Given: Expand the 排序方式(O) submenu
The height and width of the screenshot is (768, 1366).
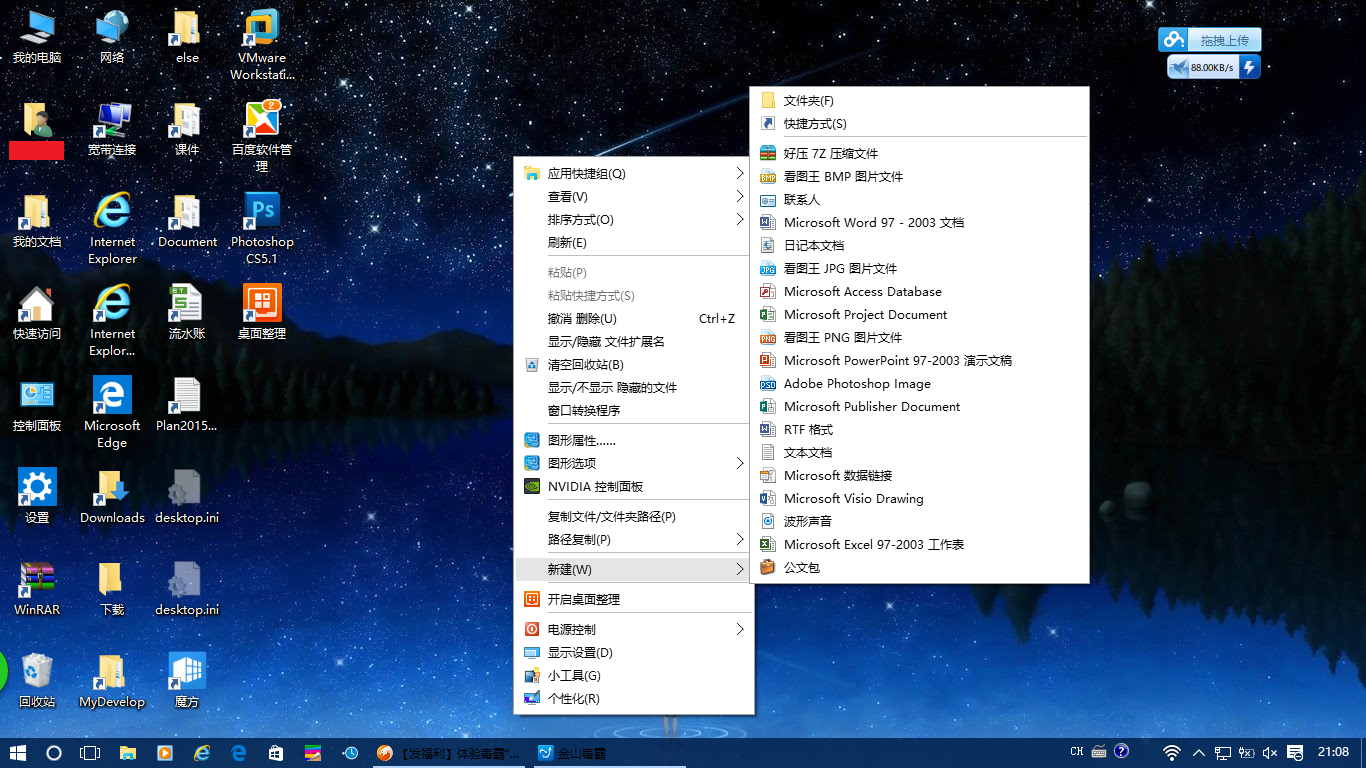Looking at the screenshot, I should coord(634,219).
